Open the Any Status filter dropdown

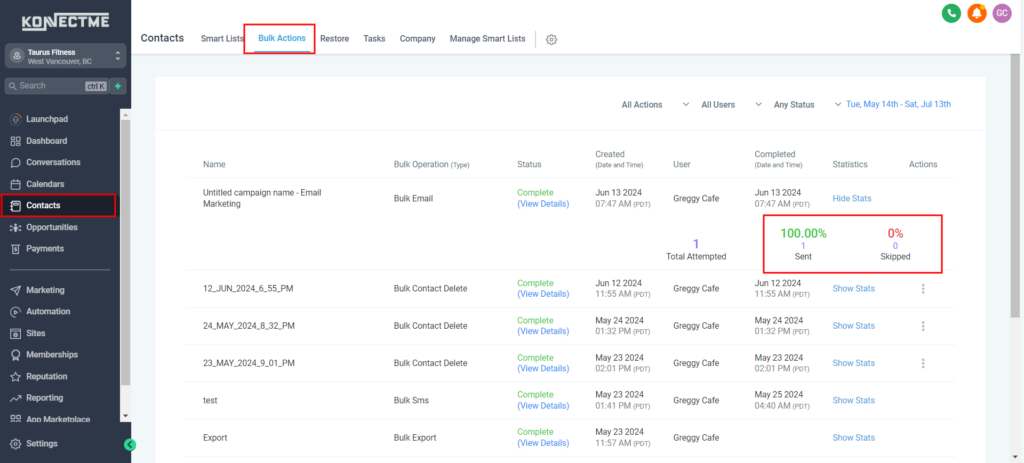coord(807,104)
